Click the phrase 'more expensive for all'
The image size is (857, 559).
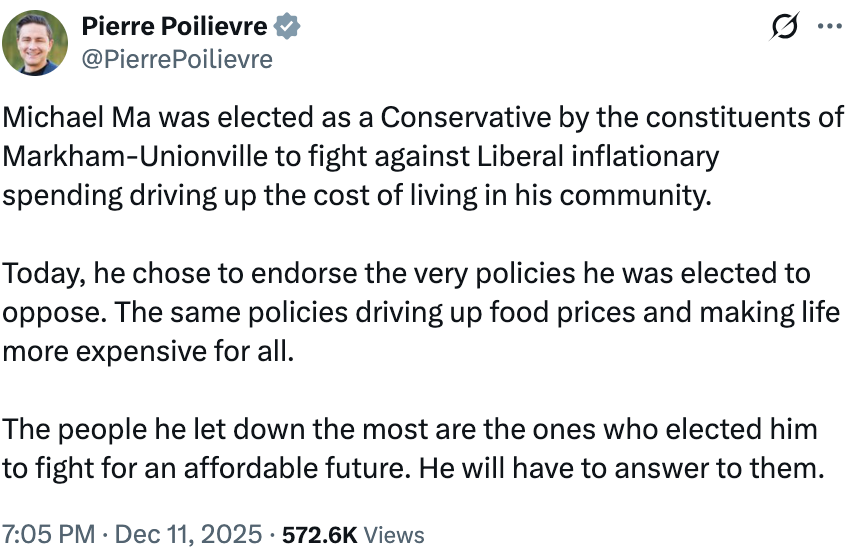point(148,351)
